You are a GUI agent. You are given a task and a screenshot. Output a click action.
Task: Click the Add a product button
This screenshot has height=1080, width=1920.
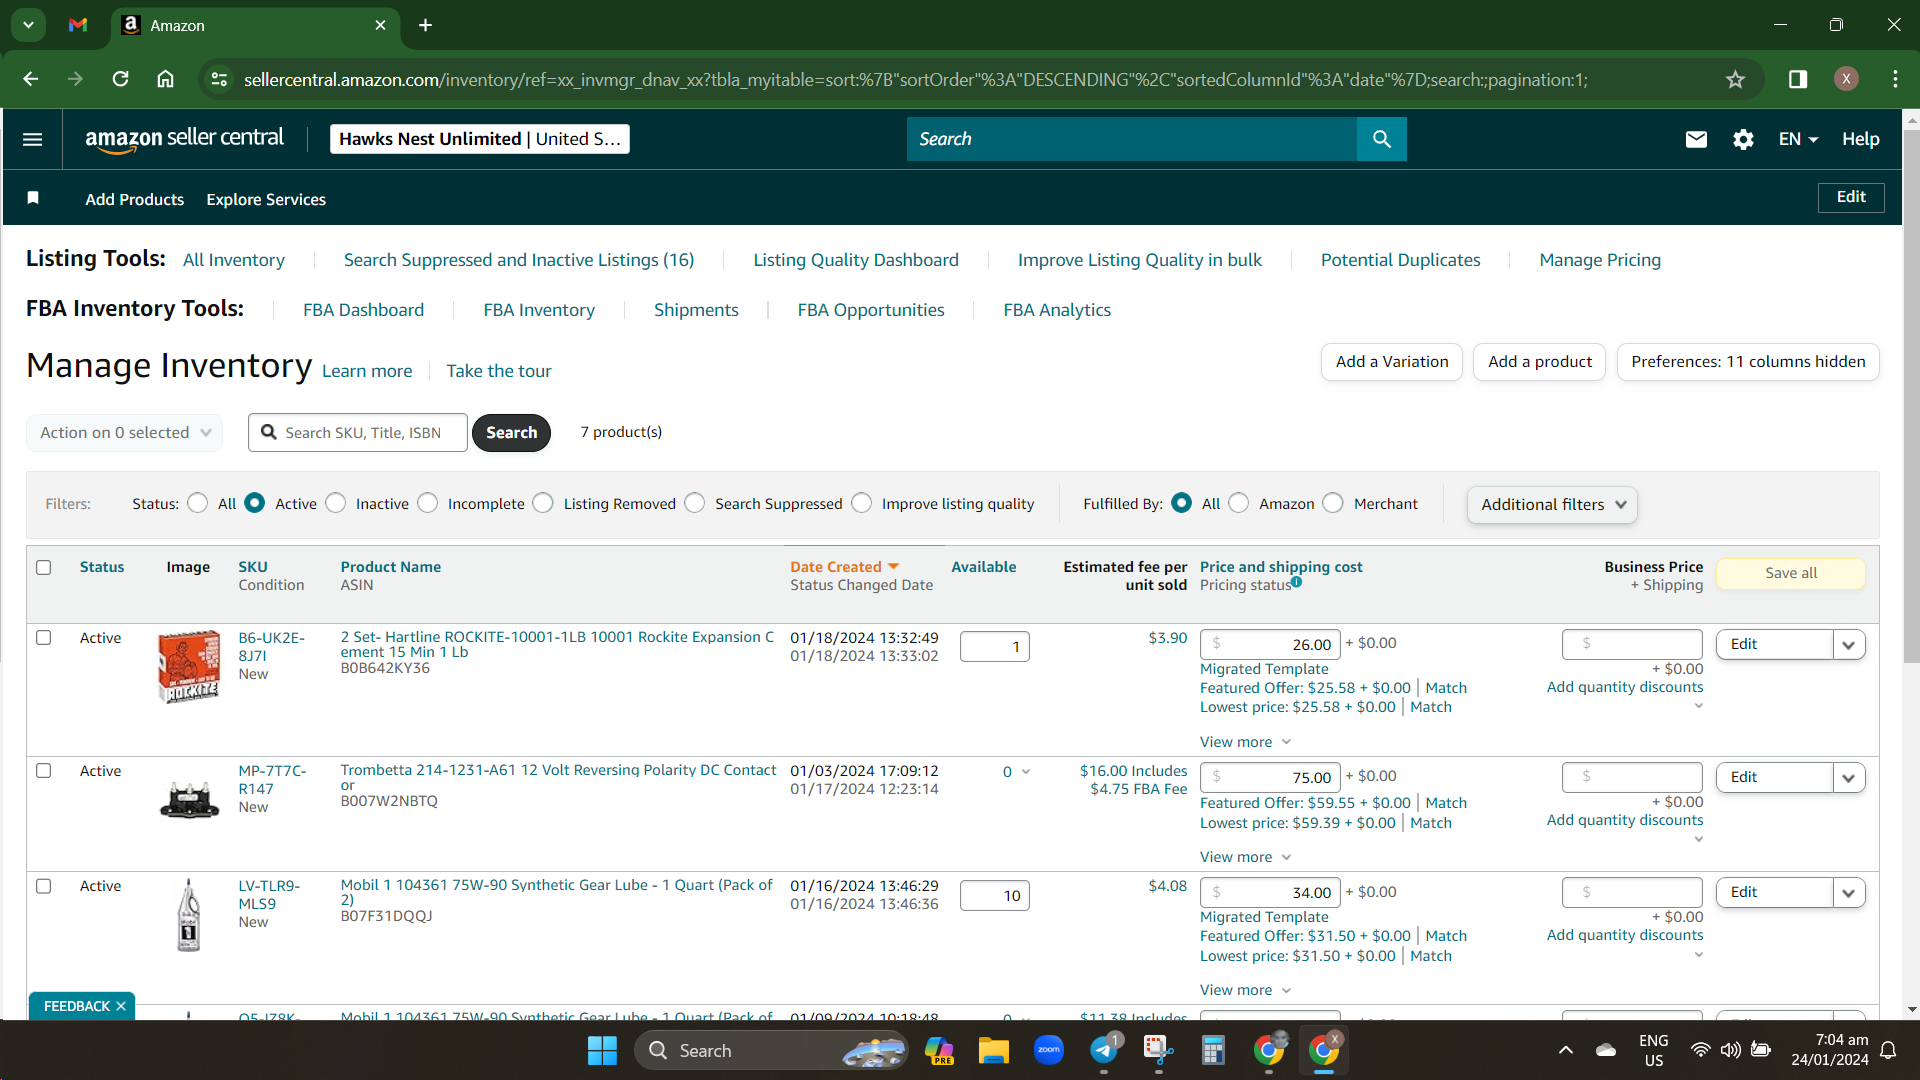[x=1540, y=362]
